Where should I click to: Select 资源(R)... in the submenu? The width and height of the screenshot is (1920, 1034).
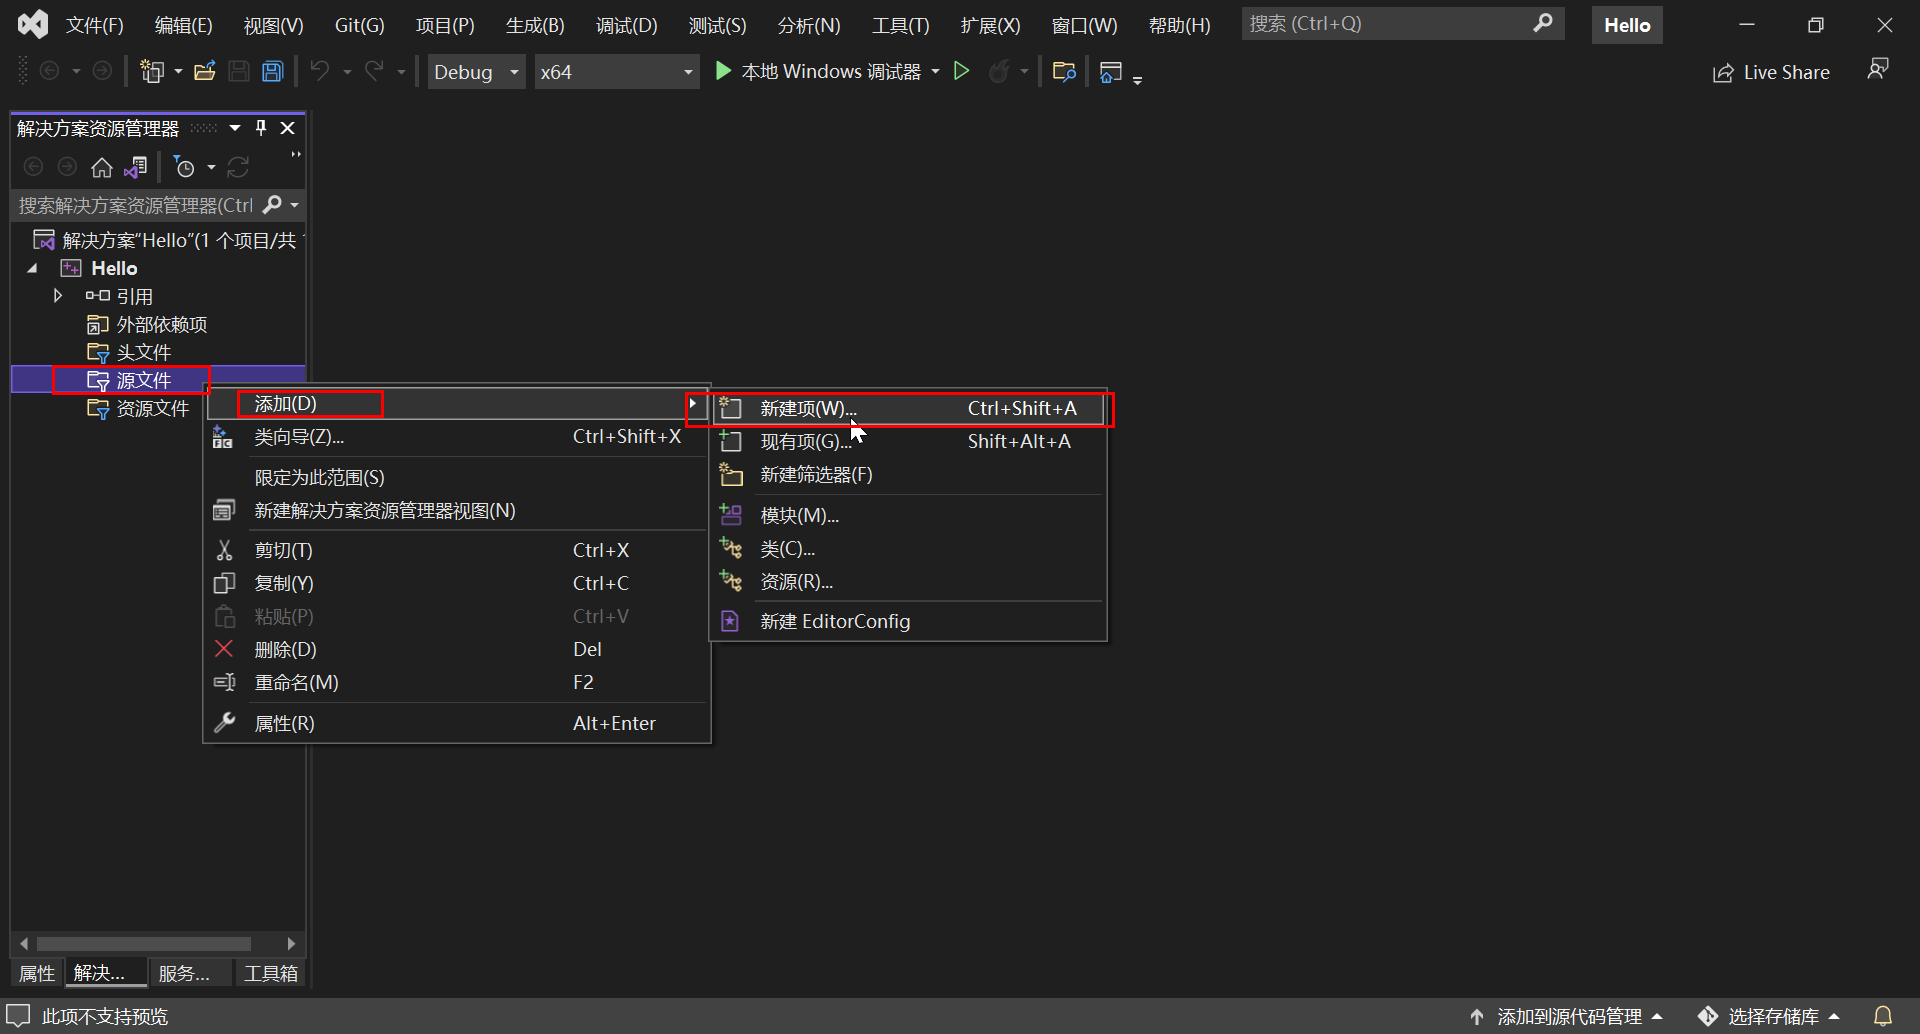[x=908, y=581]
